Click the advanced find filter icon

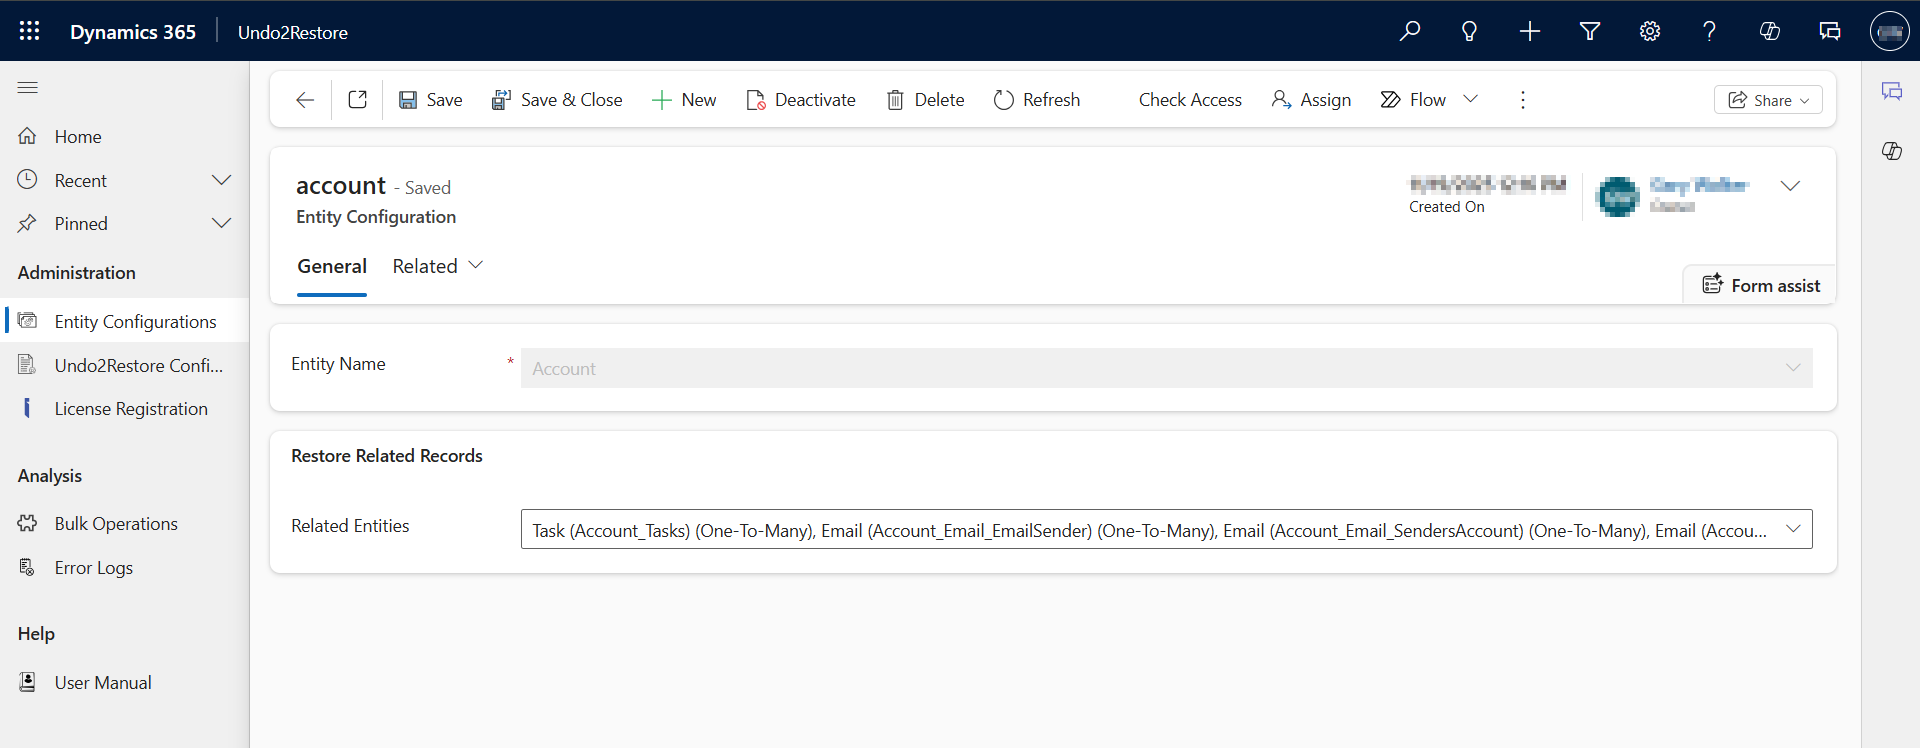coord(1589,31)
